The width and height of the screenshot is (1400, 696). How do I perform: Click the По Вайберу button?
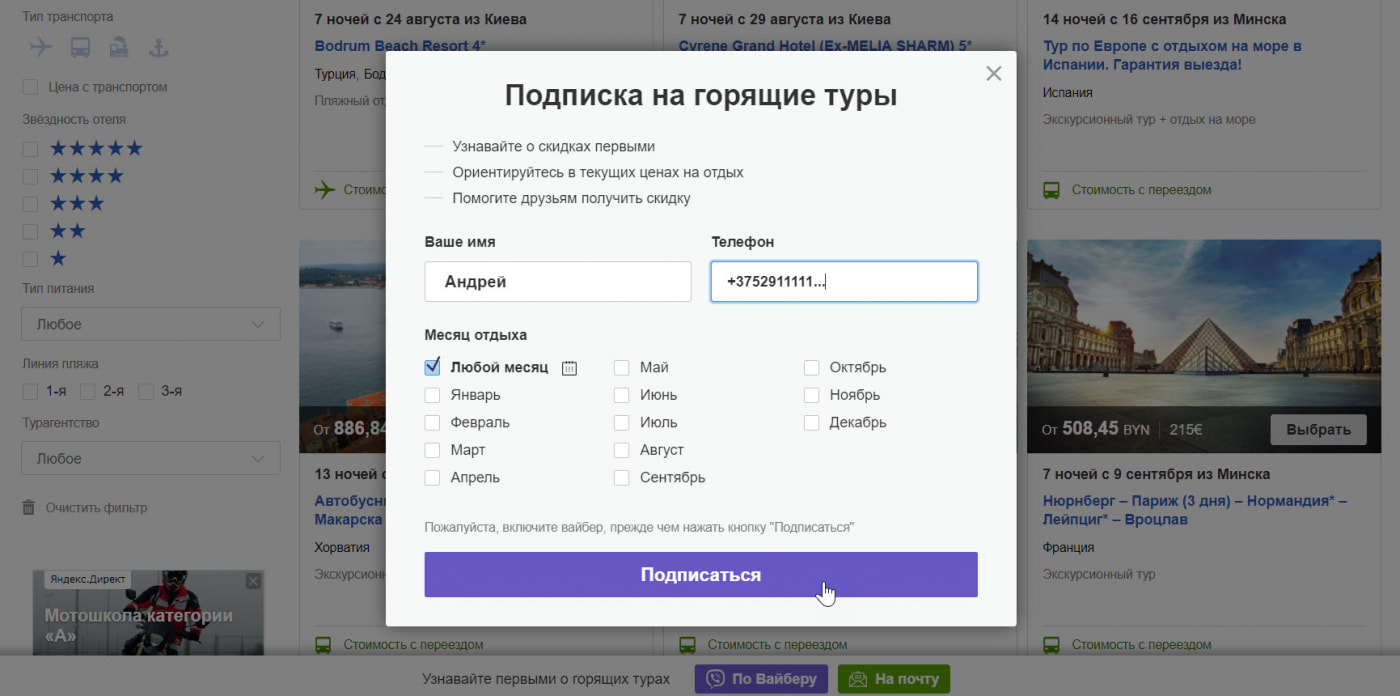(762, 679)
